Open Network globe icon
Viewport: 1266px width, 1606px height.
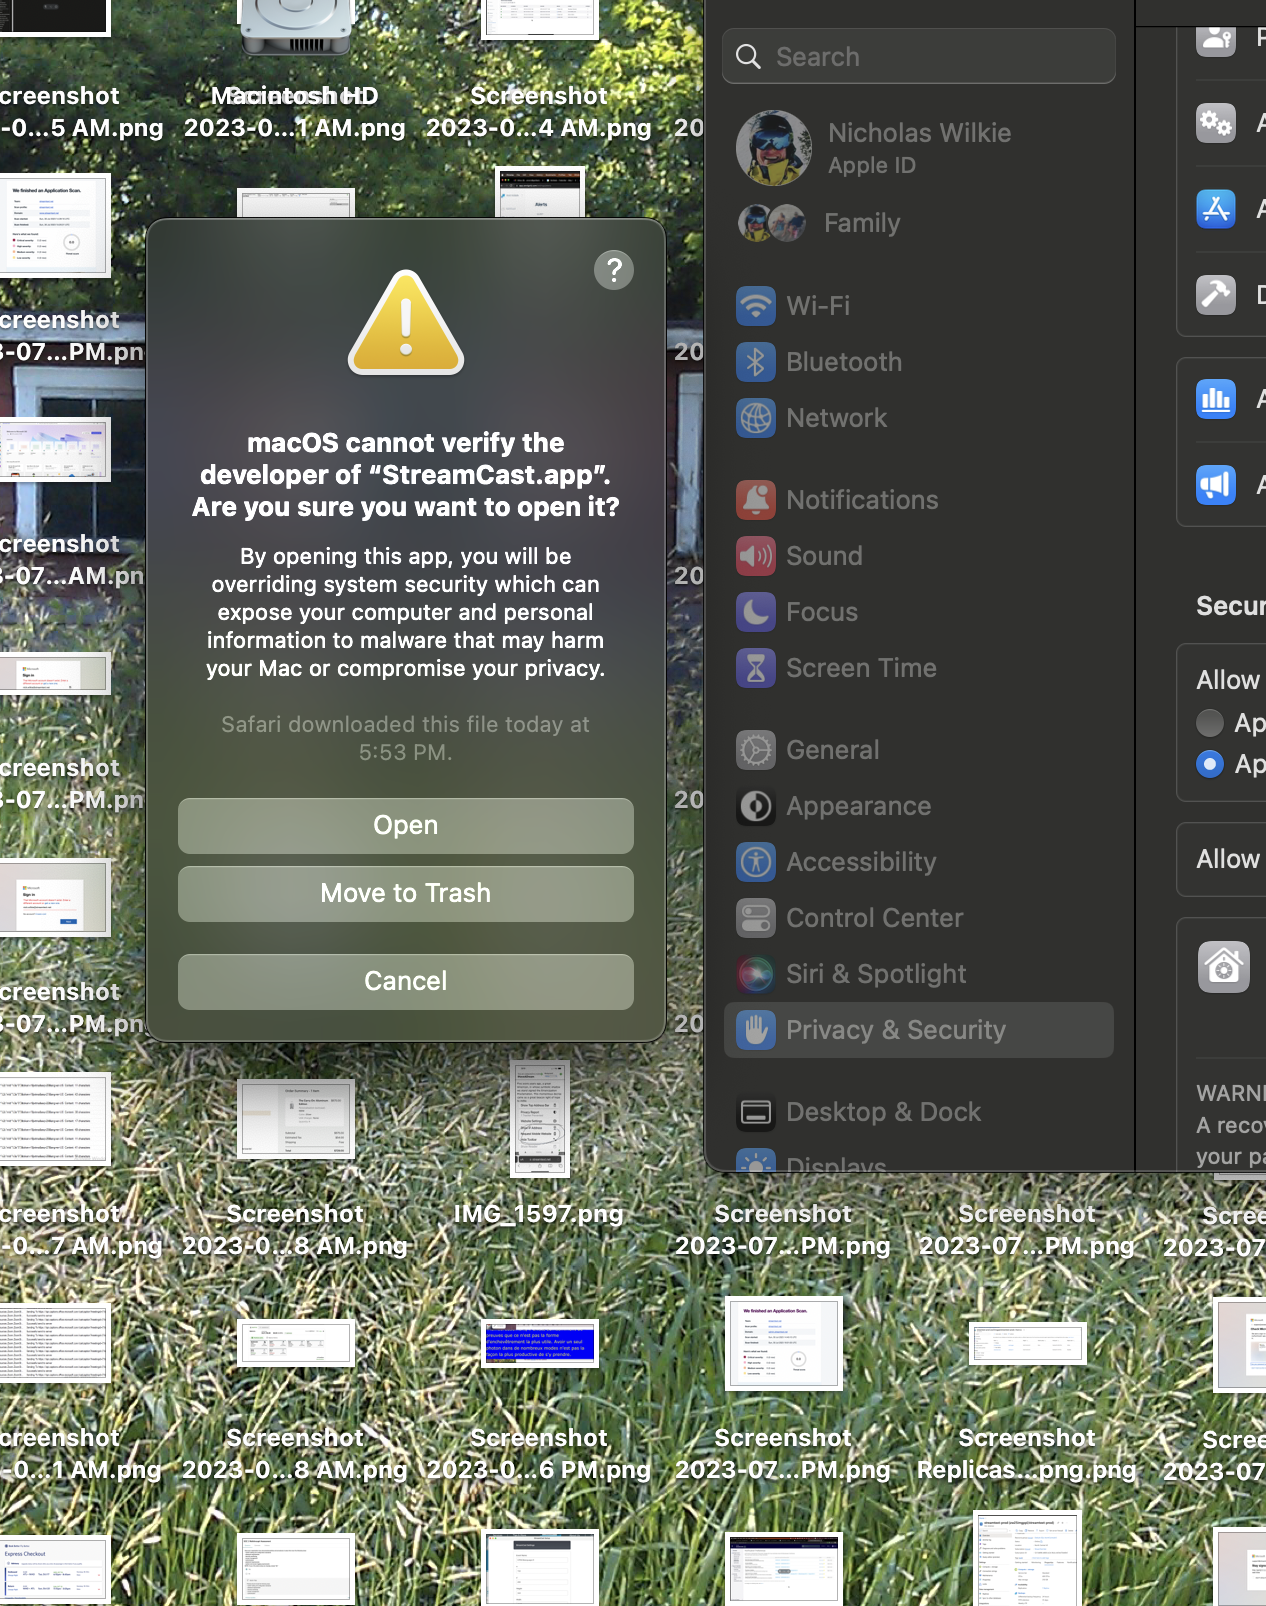click(x=756, y=418)
